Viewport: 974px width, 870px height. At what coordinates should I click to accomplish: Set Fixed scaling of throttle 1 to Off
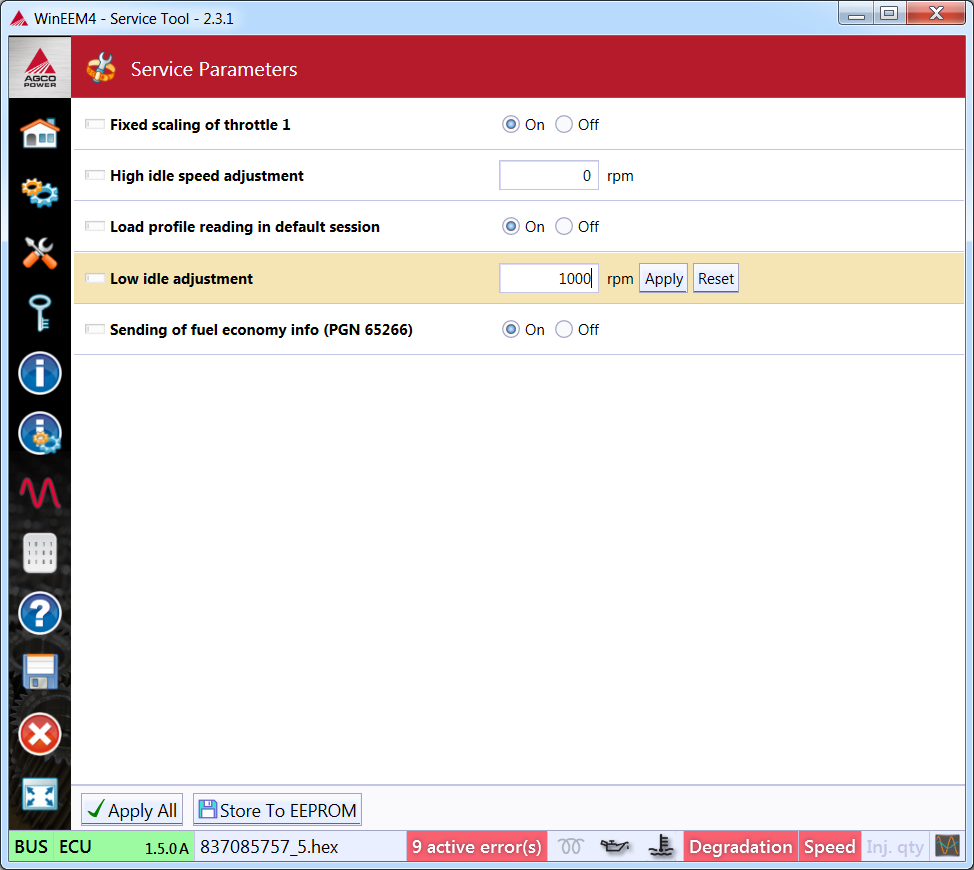click(564, 125)
